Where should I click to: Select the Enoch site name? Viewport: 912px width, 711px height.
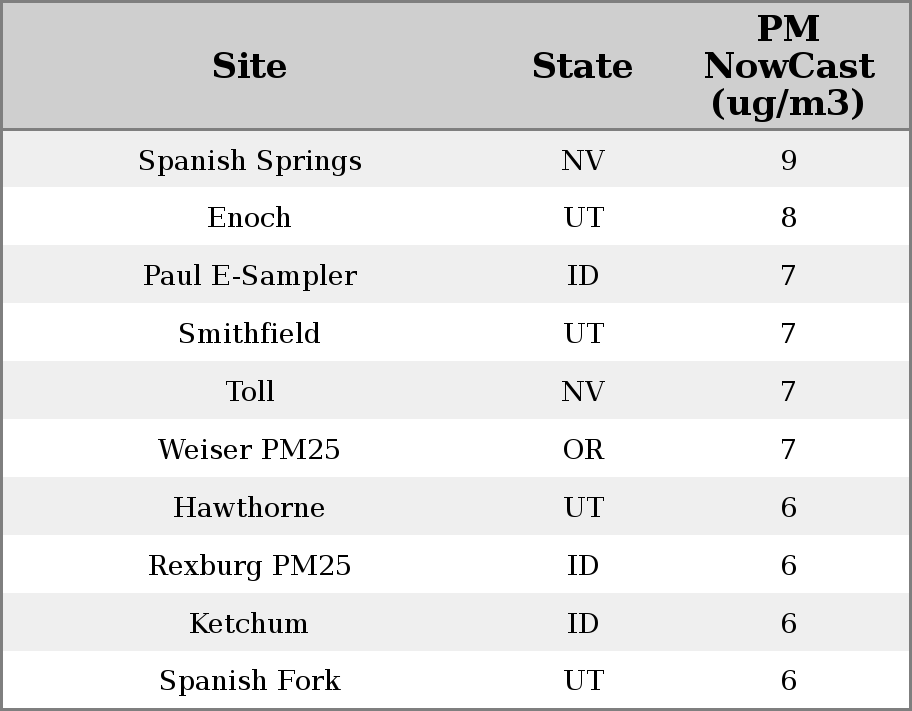tap(249, 218)
